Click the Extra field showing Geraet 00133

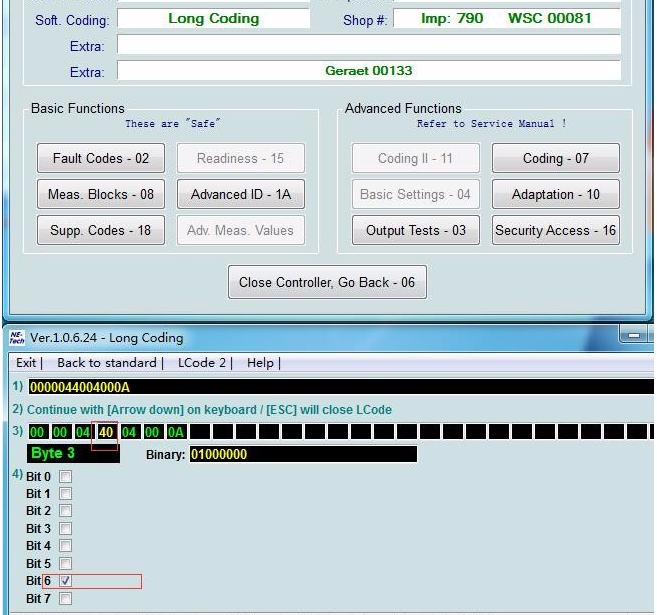369,70
